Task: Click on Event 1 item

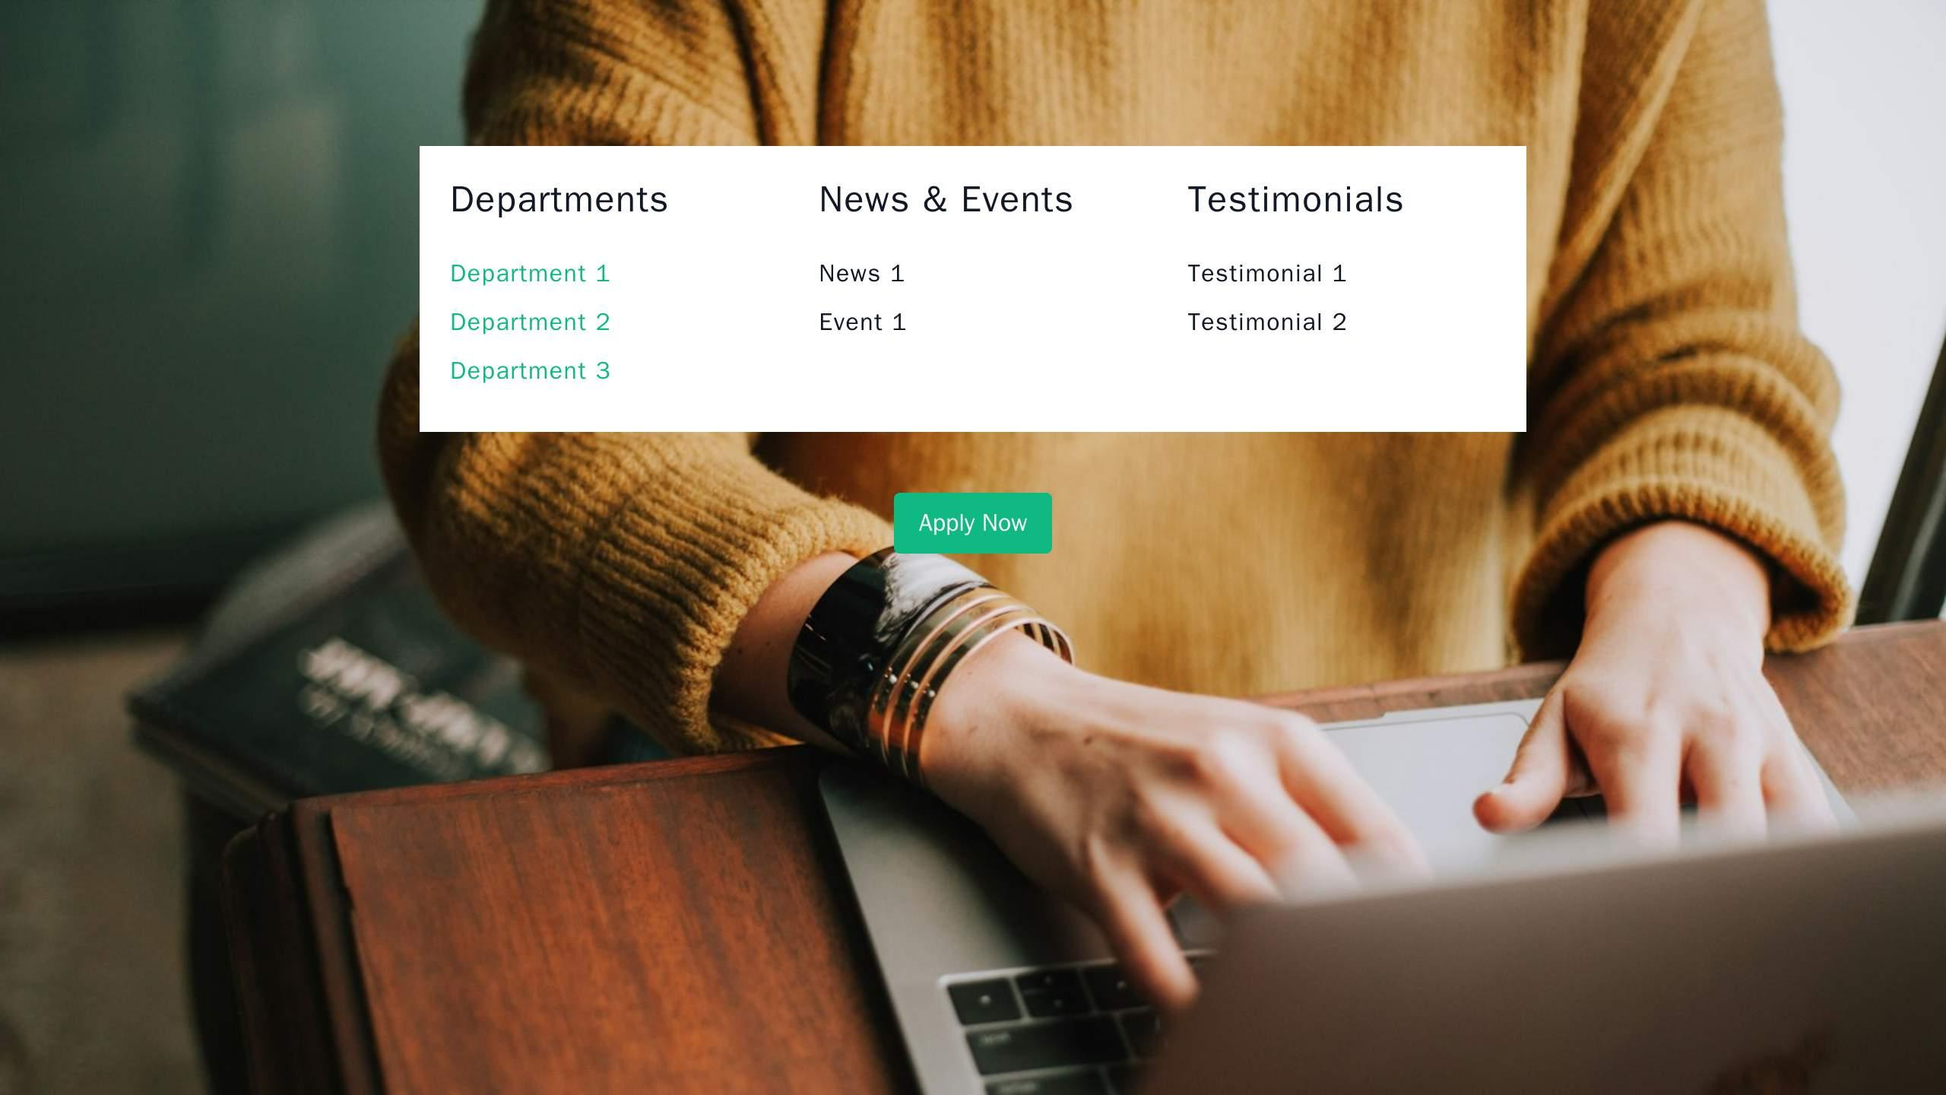Action: [x=863, y=321]
